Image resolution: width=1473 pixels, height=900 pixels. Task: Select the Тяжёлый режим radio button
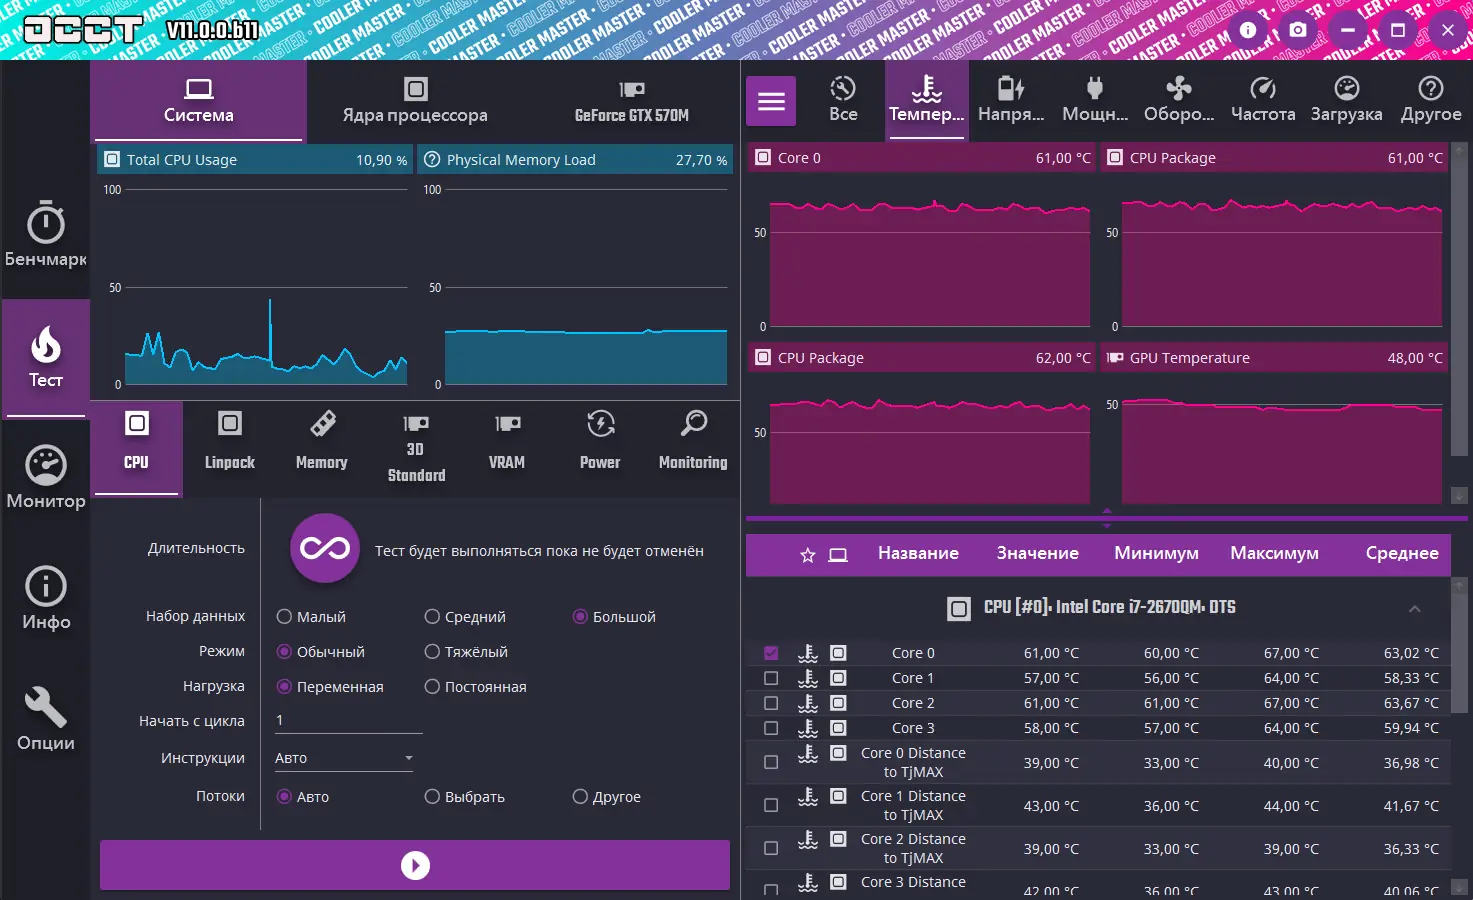(431, 651)
